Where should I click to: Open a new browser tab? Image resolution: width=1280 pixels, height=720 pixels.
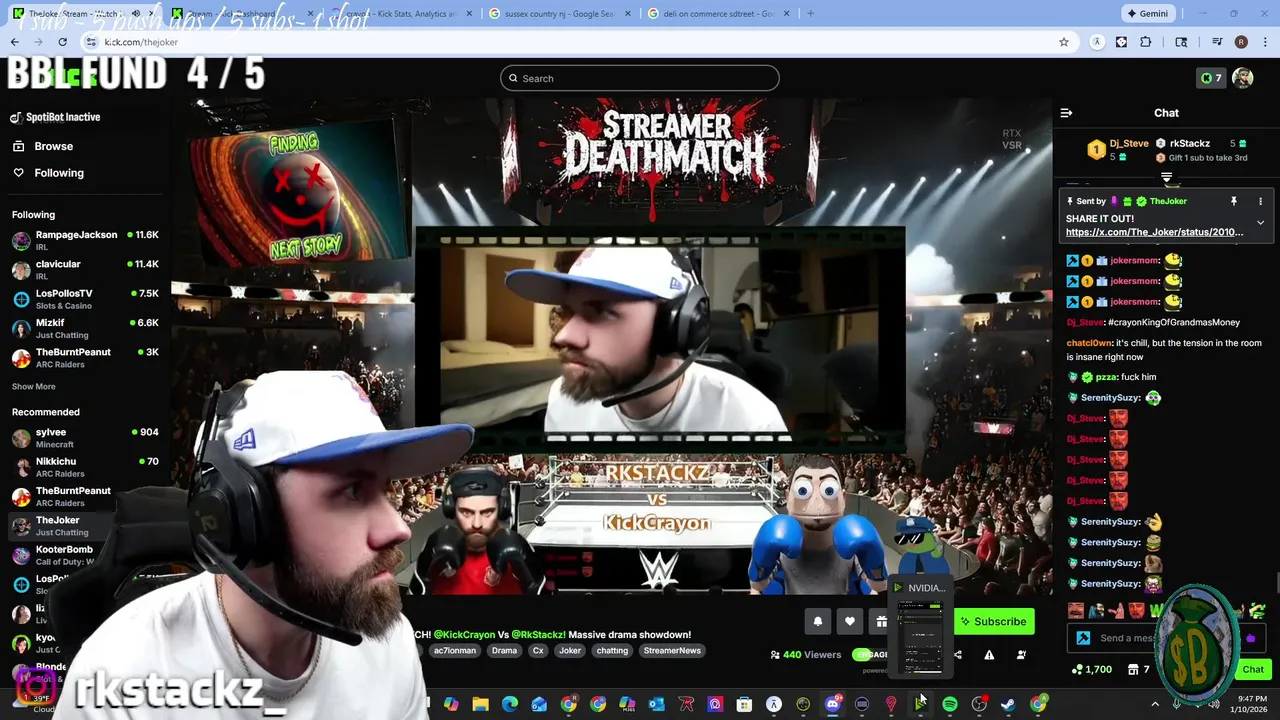[x=810, y=13]
